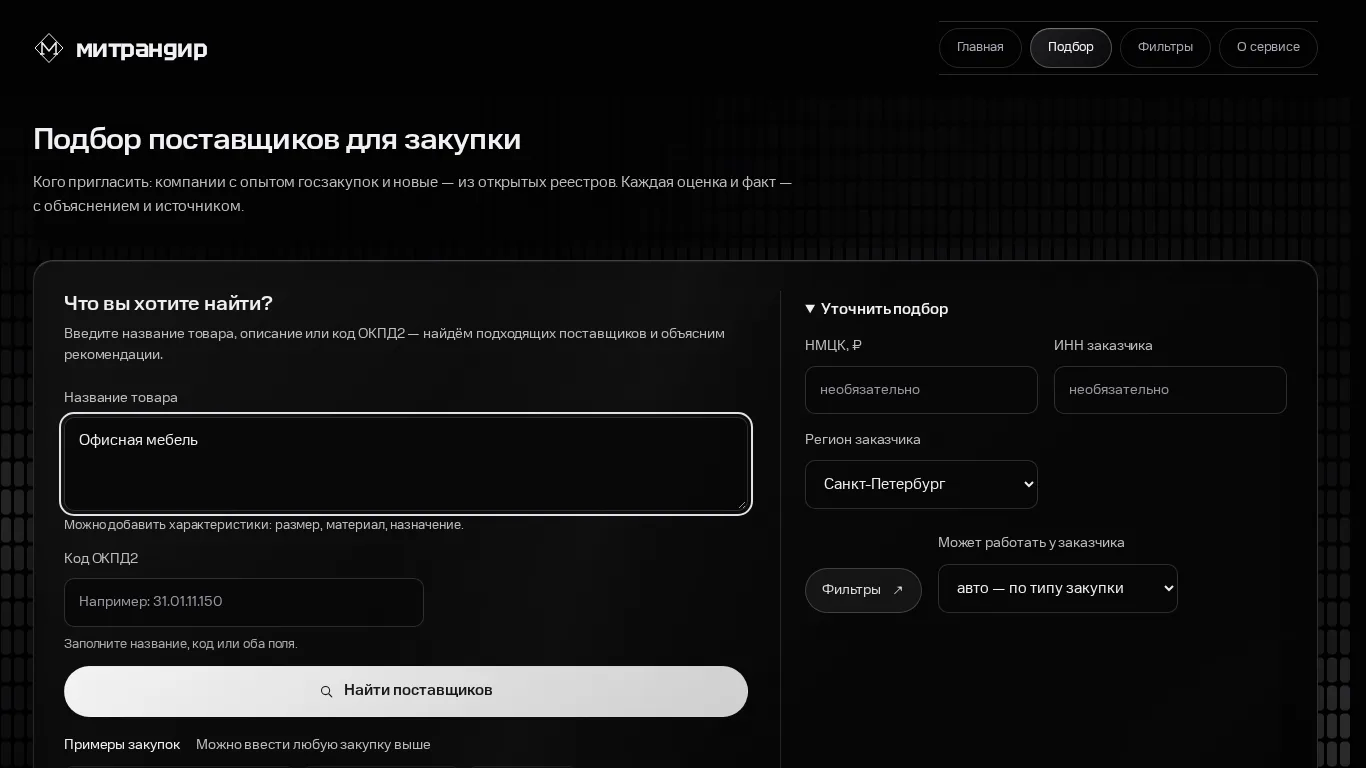The width and height of the screenshot is (1366, 768).
Task: Click the Заполните название, код или оба поля hint
Action: click(x=181, y=644)
